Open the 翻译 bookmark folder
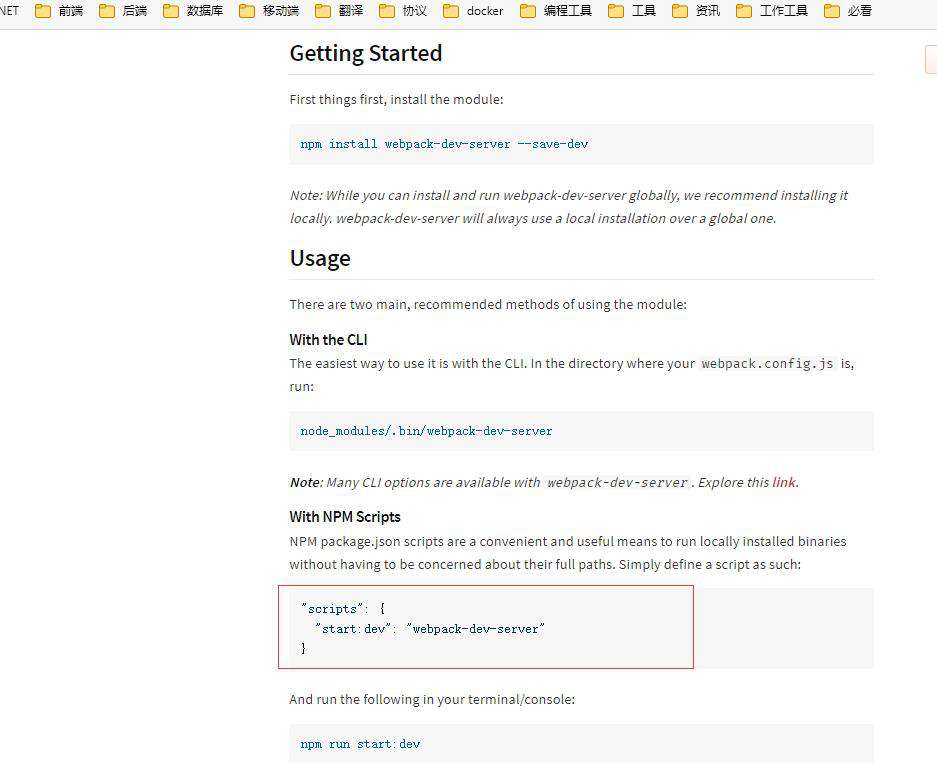Viewport: 937px width, 763px height. coord(339,11)
